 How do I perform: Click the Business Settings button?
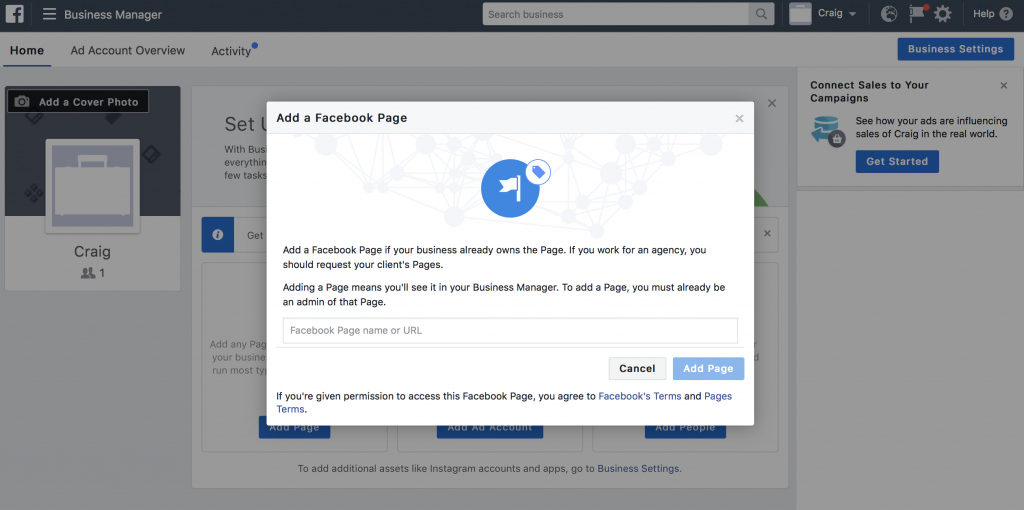(x=955, y=49)
